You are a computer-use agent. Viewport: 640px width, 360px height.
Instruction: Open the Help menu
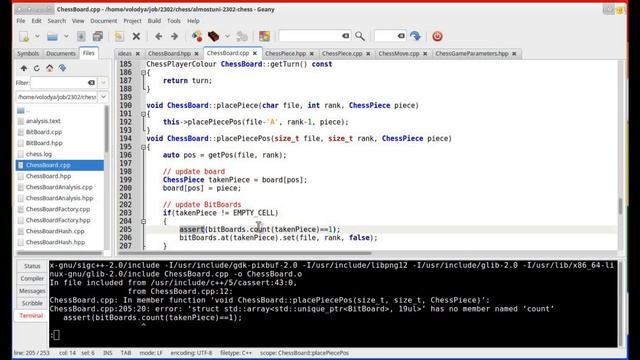[x=193, y=21]
